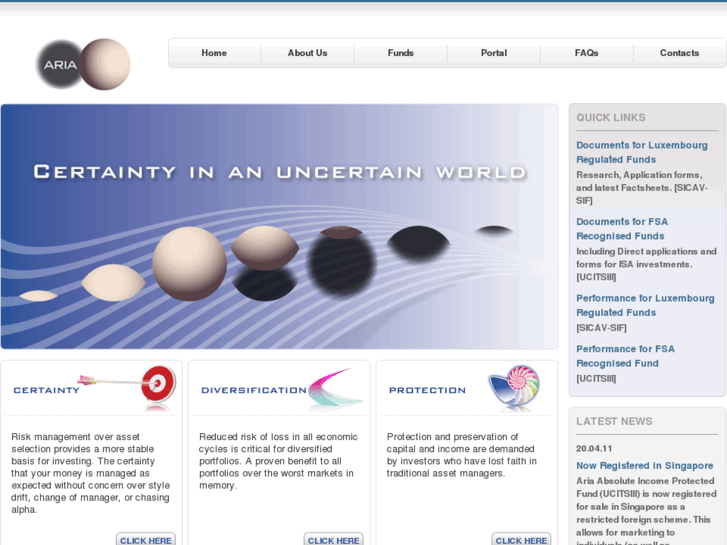Open the FAQs page
727x545 pixels.
[x=587, y=53]
